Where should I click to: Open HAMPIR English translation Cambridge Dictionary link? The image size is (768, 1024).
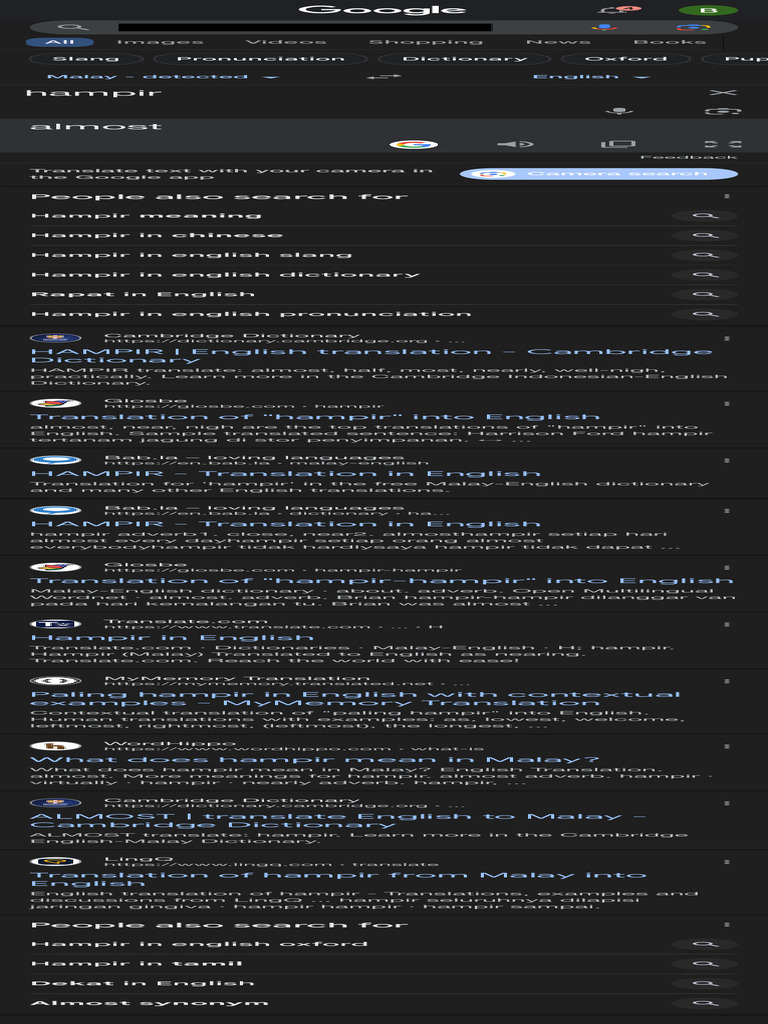(371, 356)
